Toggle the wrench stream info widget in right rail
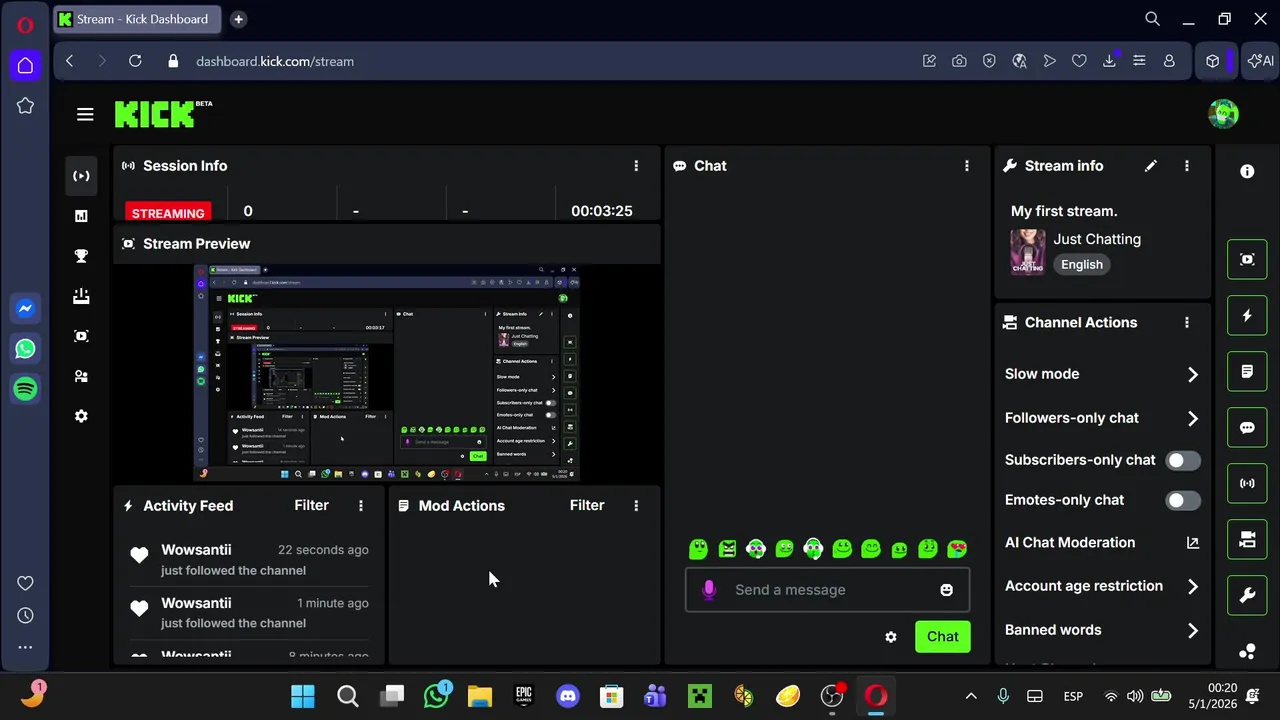This screenshot has width=1280, height=720. point(1247,596)
